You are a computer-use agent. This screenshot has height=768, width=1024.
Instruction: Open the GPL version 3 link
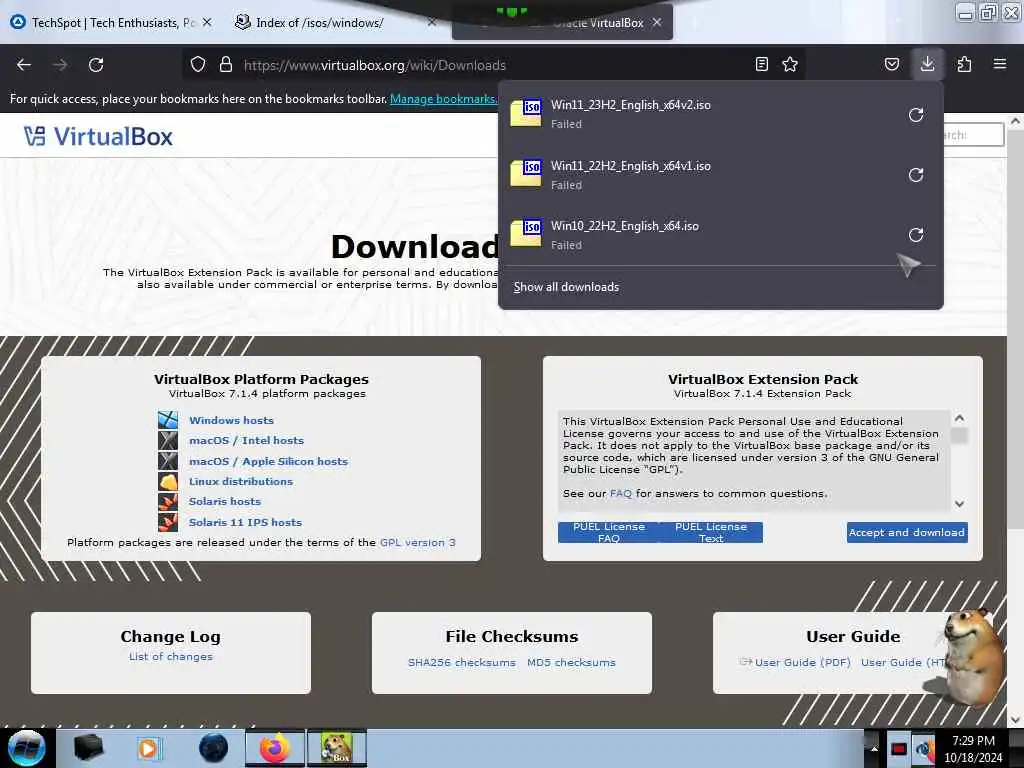418,542
